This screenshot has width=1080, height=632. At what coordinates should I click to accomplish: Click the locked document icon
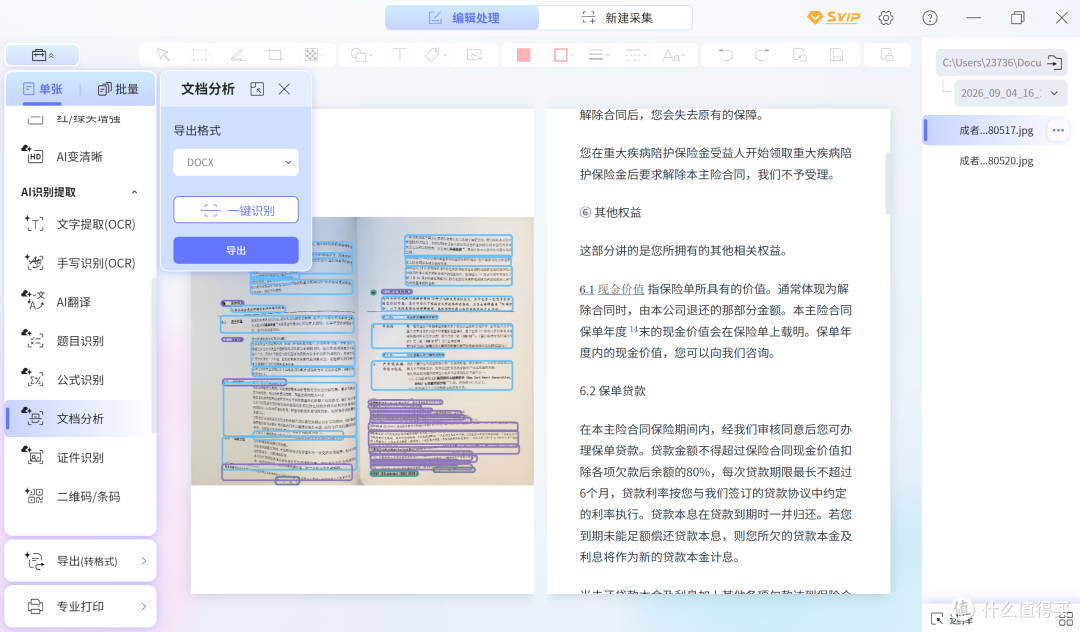[x=887, y=55]
